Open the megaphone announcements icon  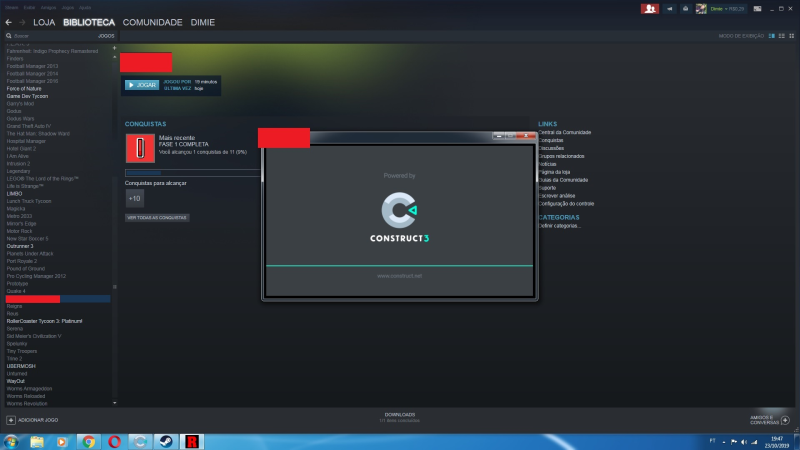click(x=669, y=9)
